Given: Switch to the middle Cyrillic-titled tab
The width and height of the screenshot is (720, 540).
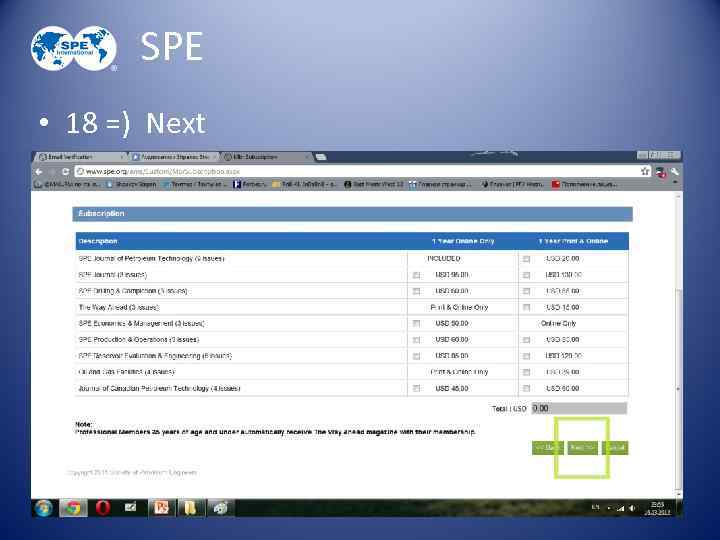Looking at the screenshot, I should (x=174, y=157).
